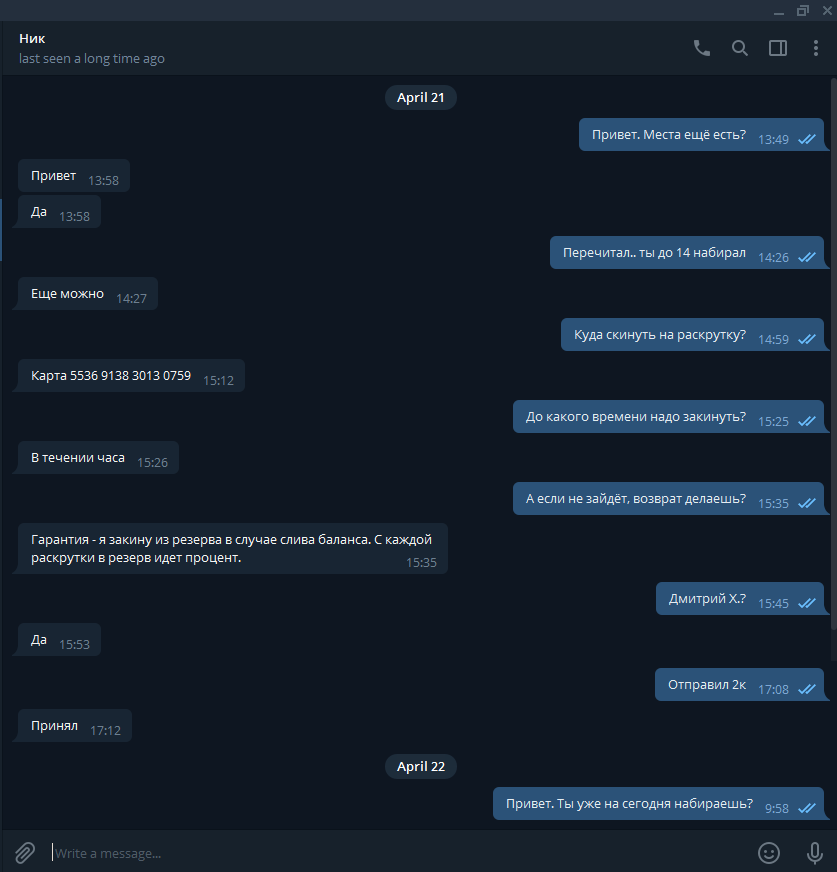This screenshot has height=872, width=837.
Task: Select the message 'Отправил 2к'
Action: coord(739,685)
